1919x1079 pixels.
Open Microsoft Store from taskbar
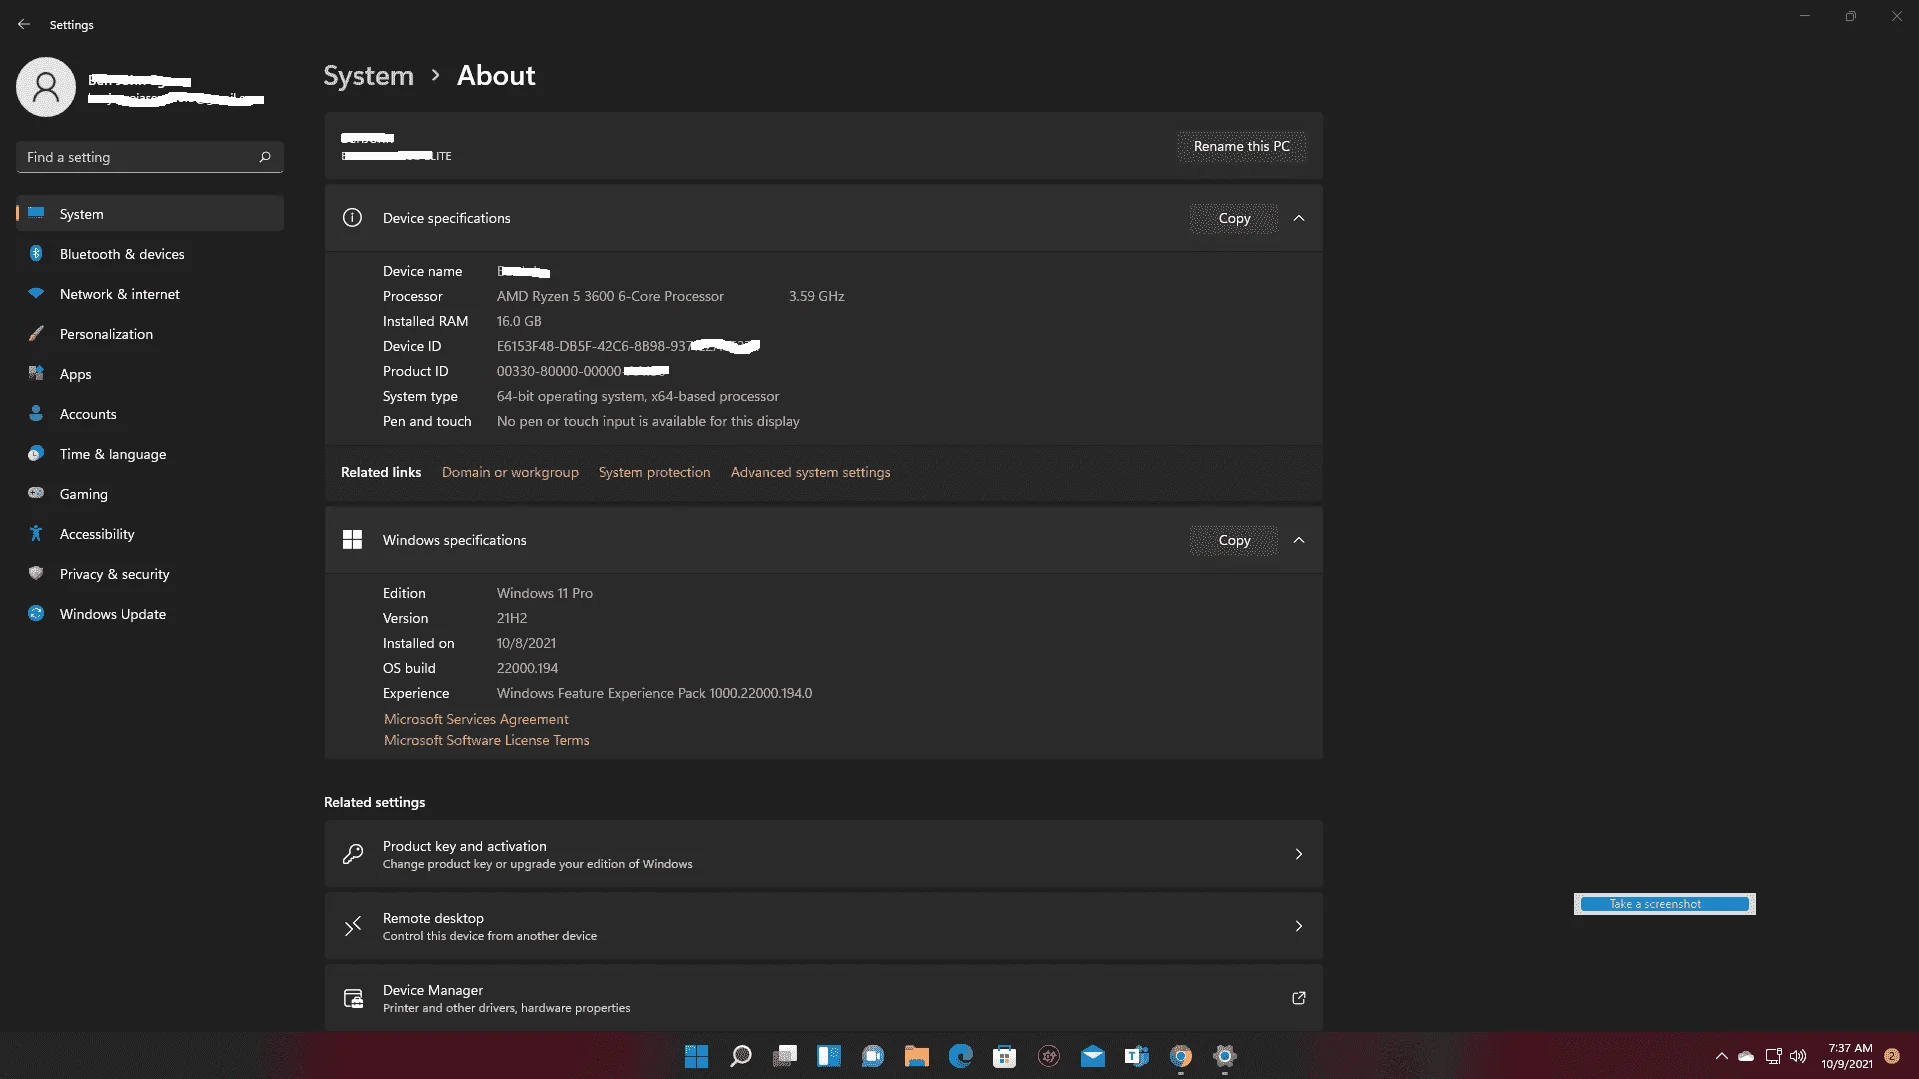pyautogui.click(x=1005, y=1056)
